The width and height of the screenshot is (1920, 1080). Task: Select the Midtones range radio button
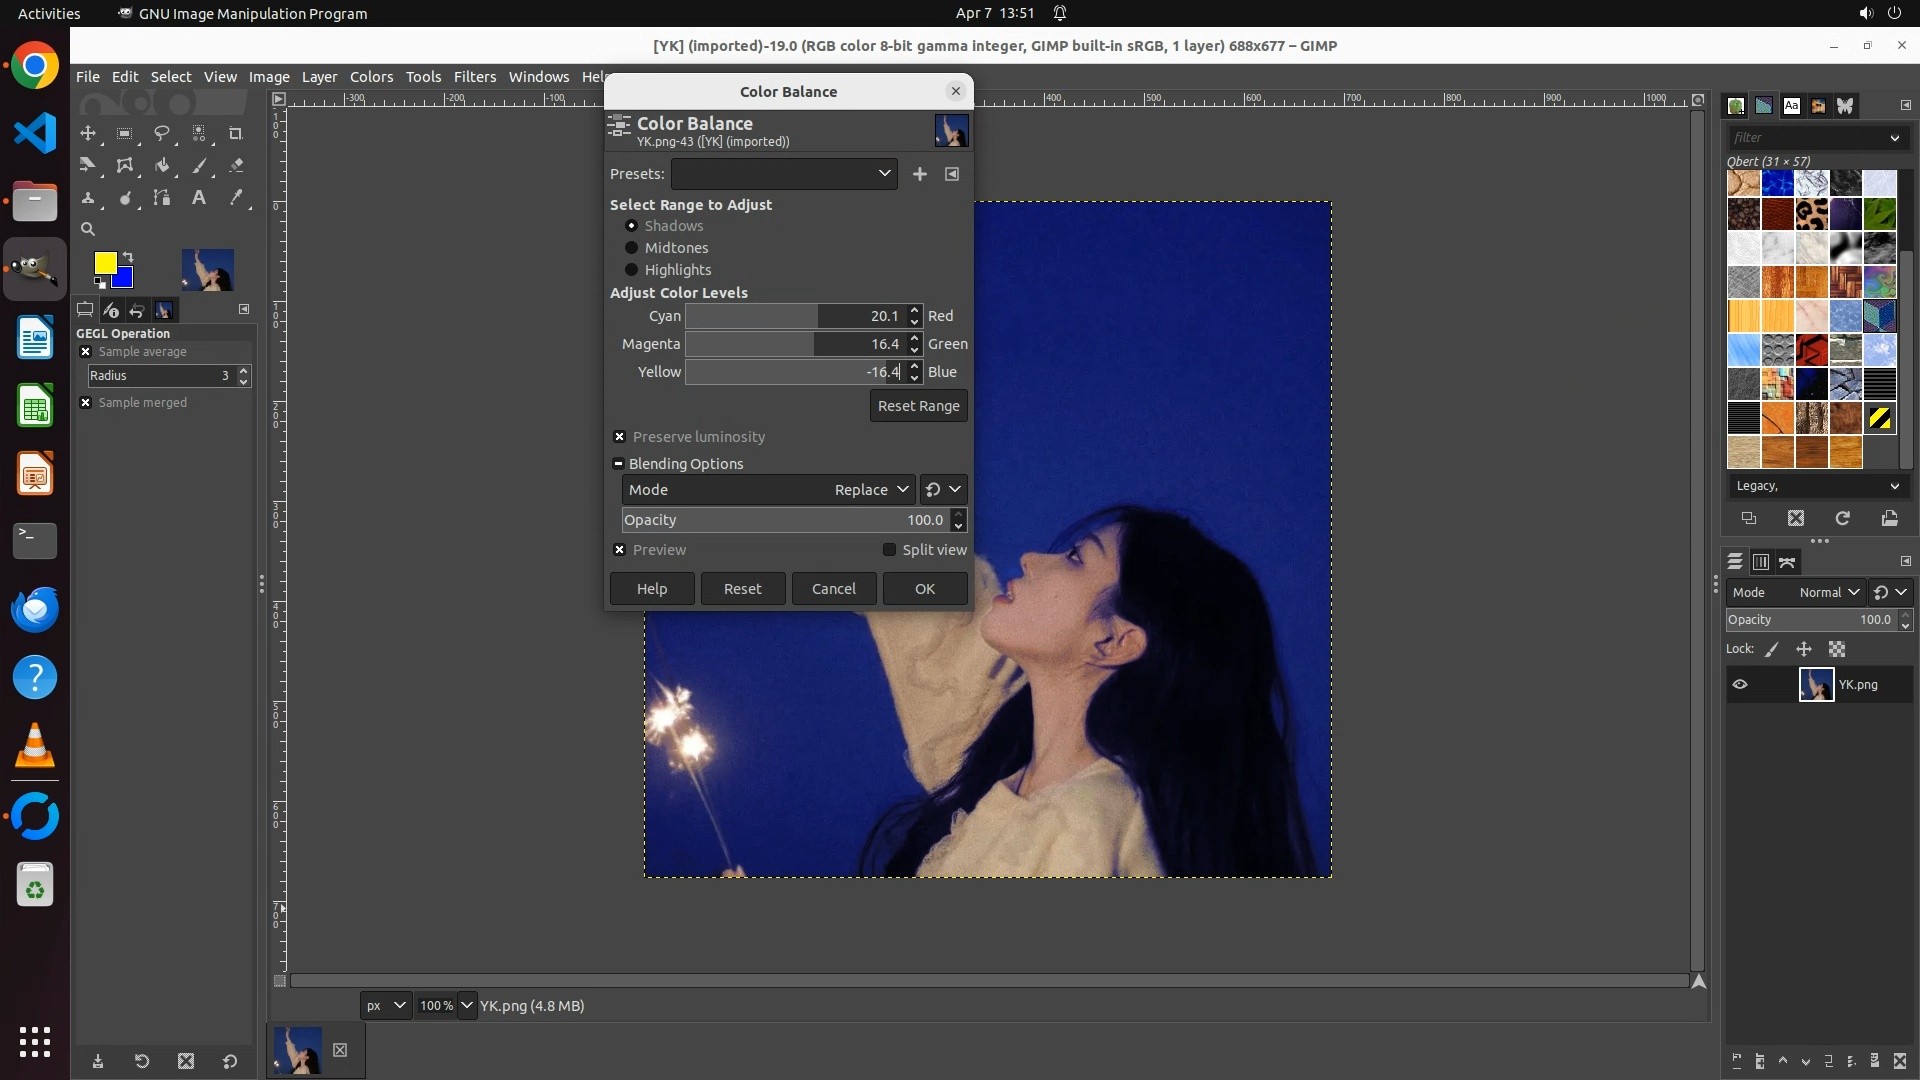click(x=631, y=248)
